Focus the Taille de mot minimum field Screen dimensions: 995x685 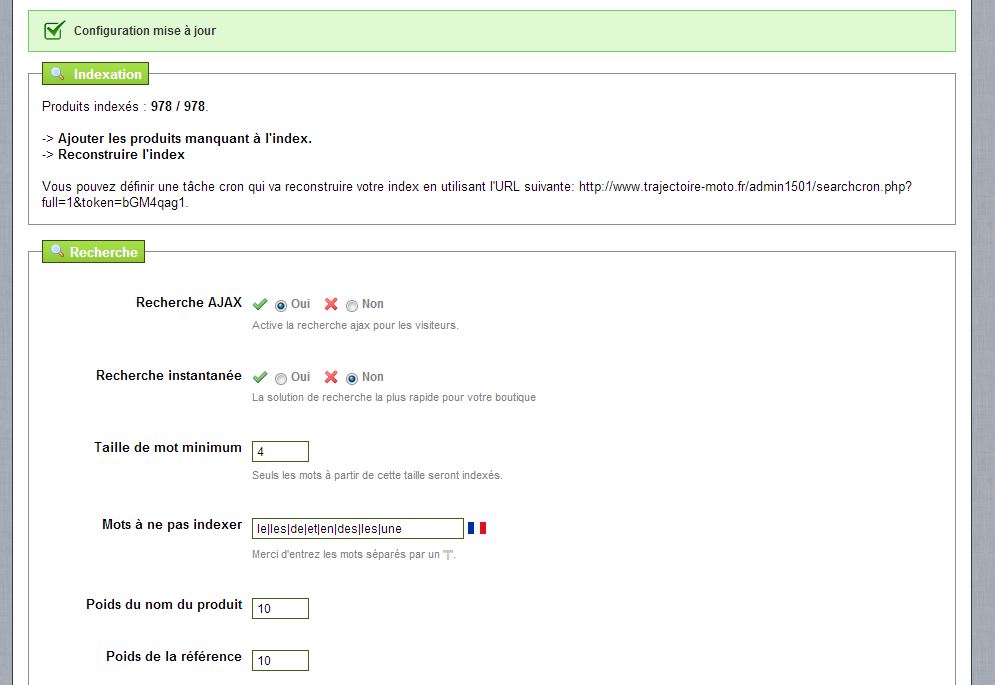pyautogui.click(x=280, y=451)
